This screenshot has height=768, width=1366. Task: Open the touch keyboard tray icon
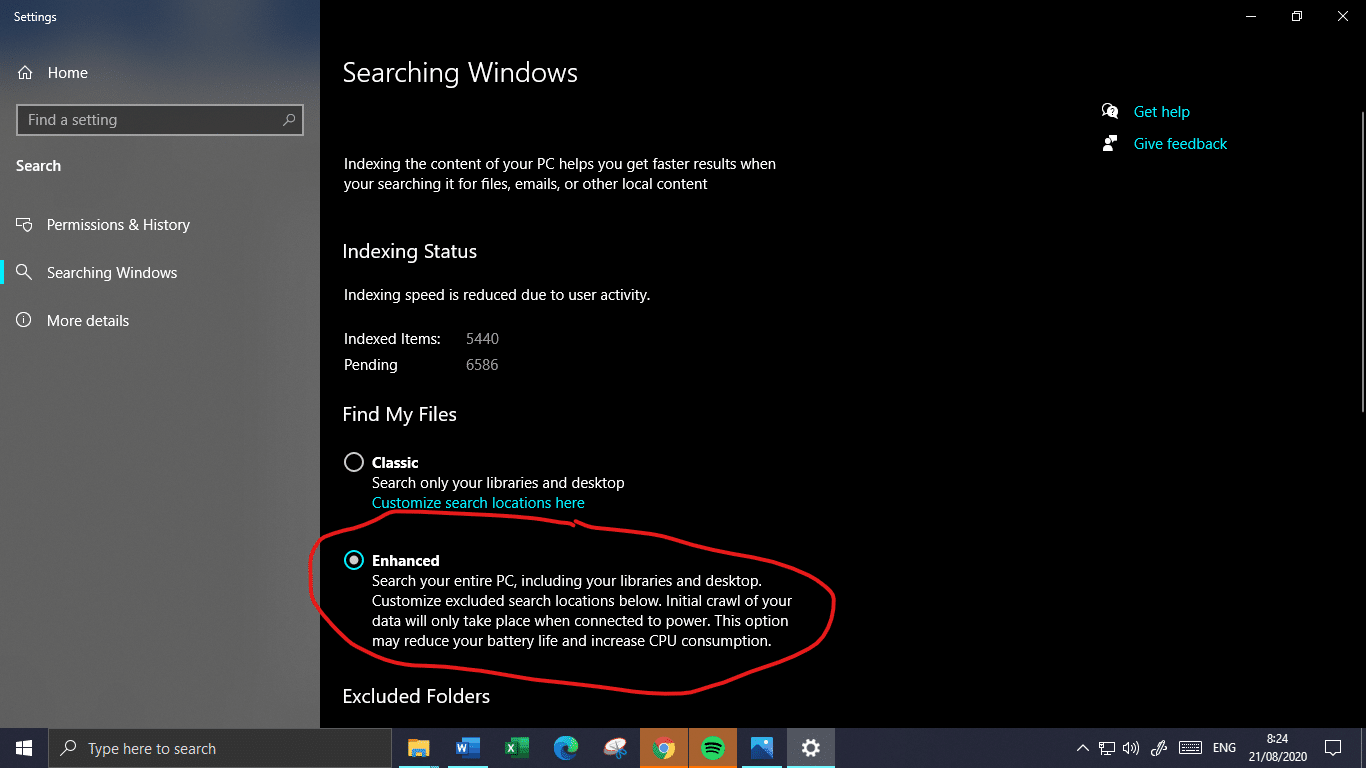(1190, 748)
